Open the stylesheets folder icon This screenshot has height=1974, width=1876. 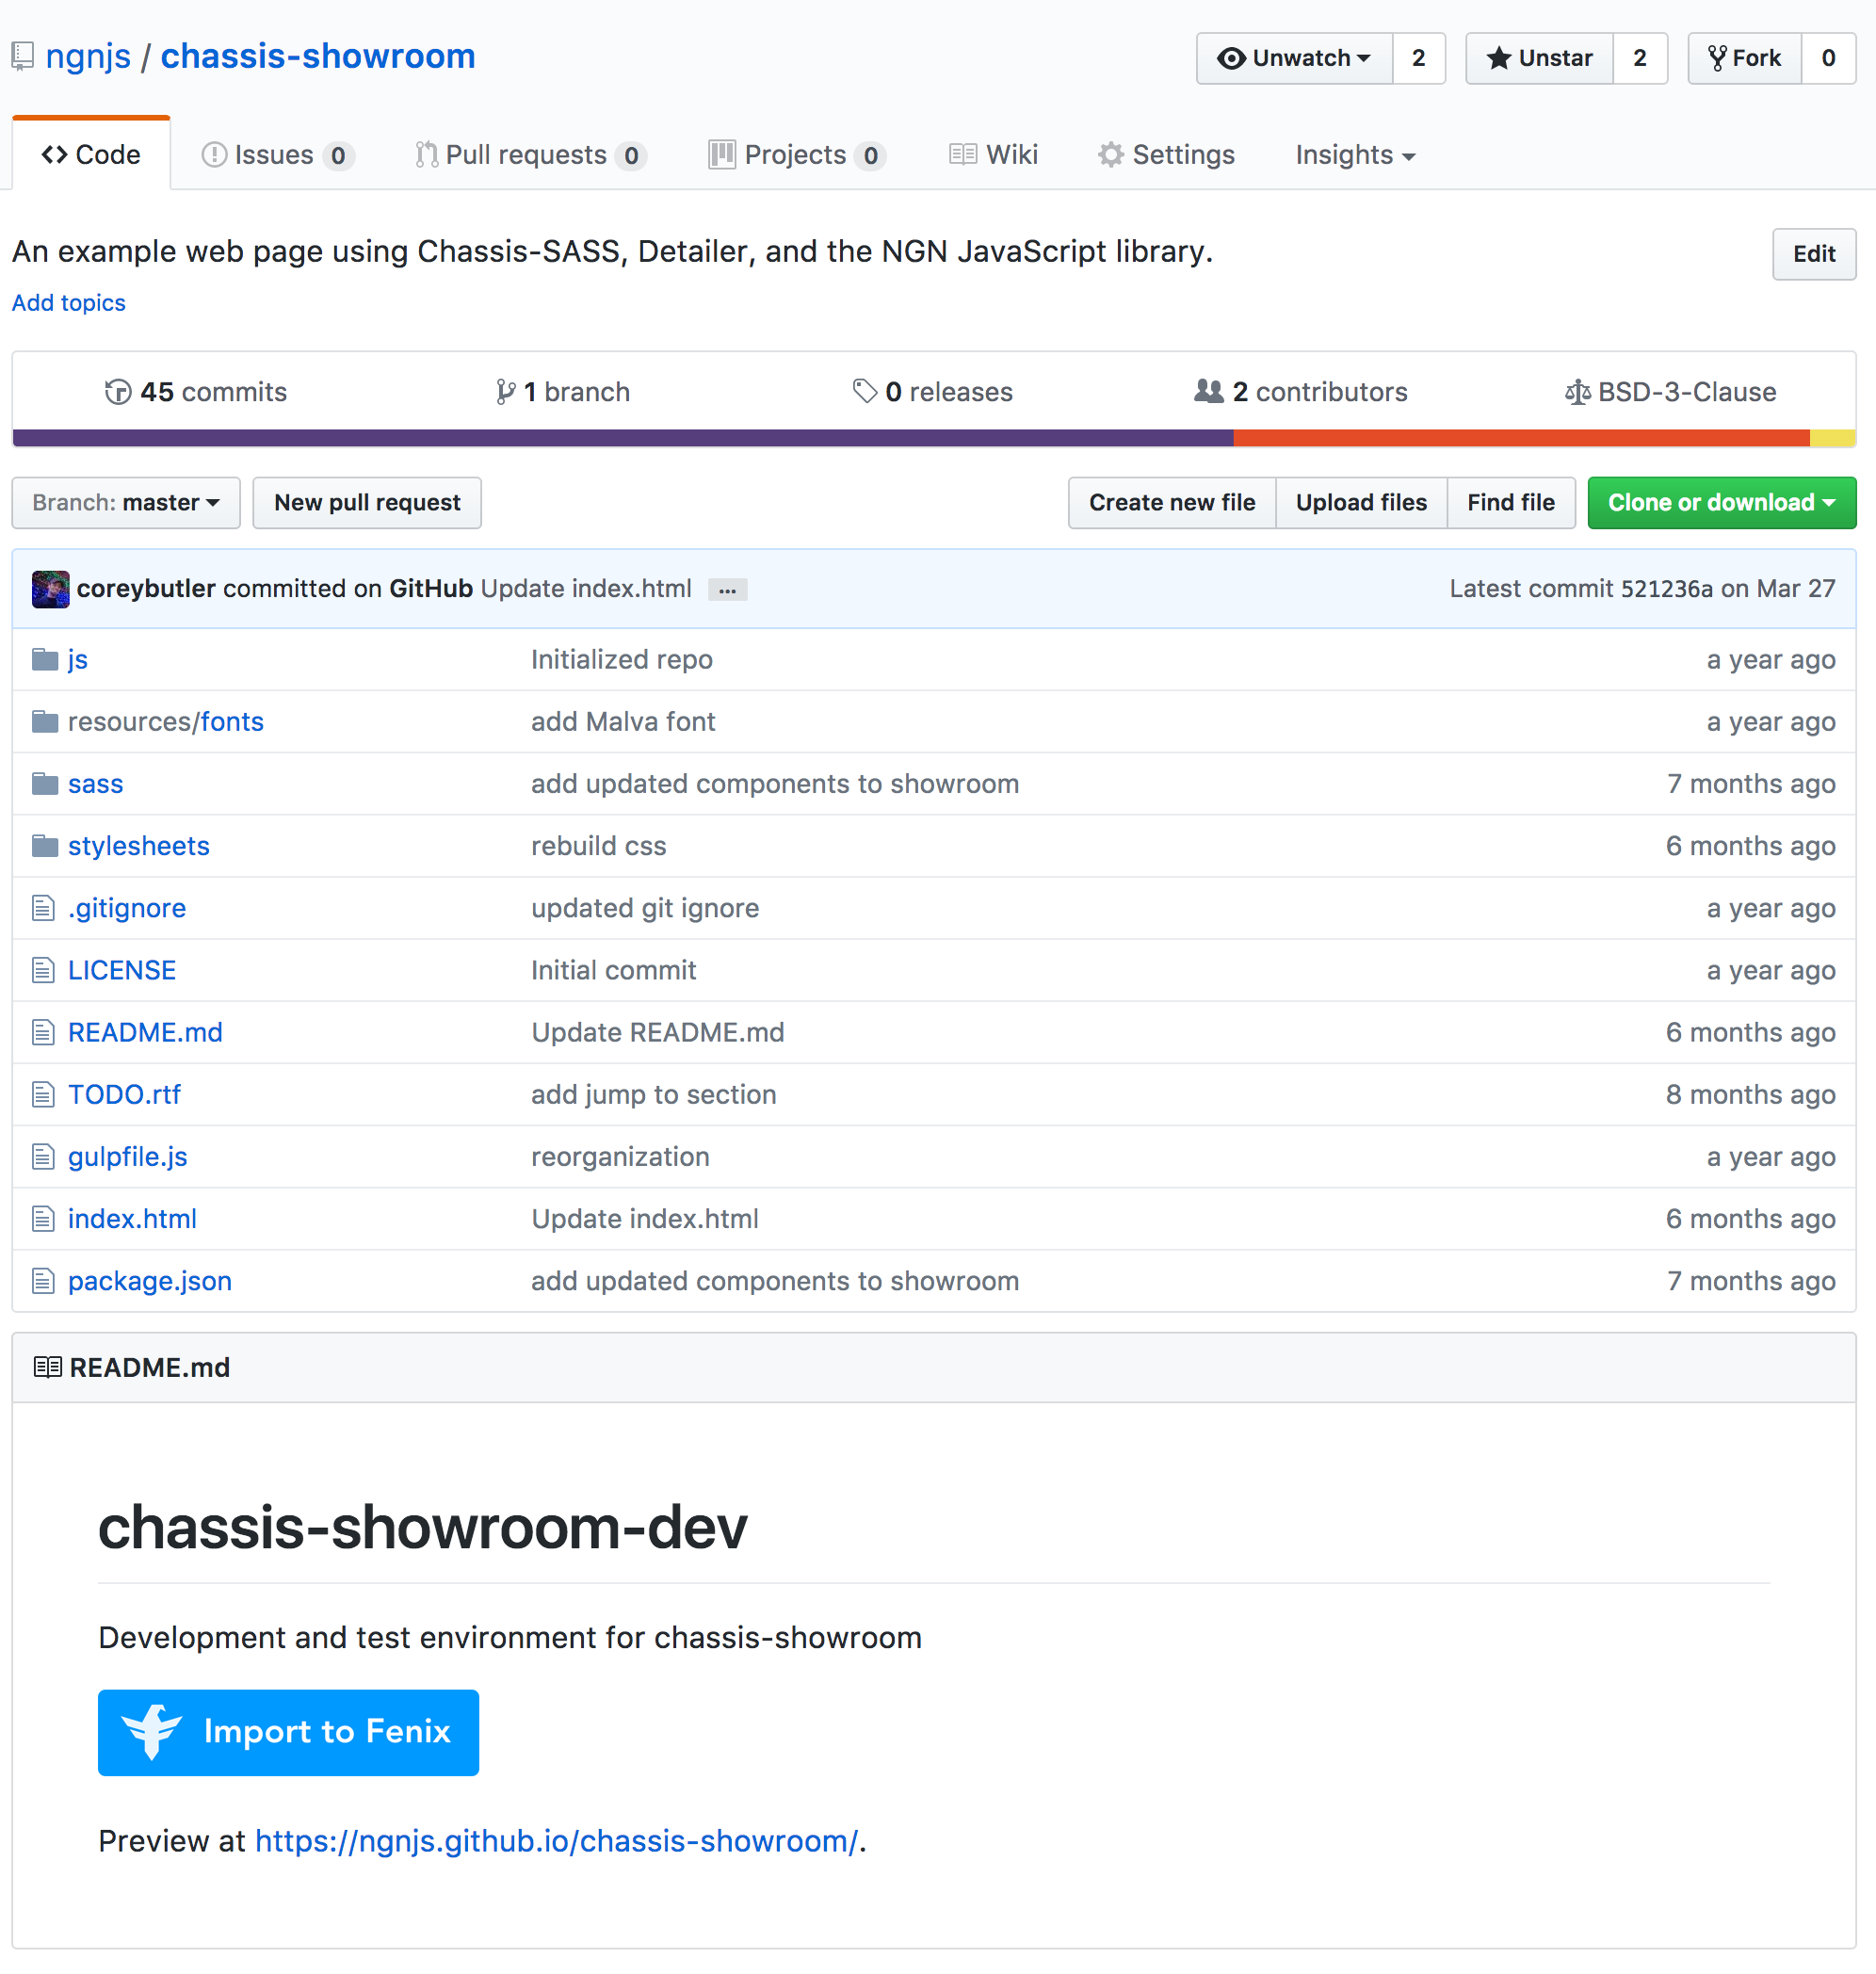coord(45,845)
